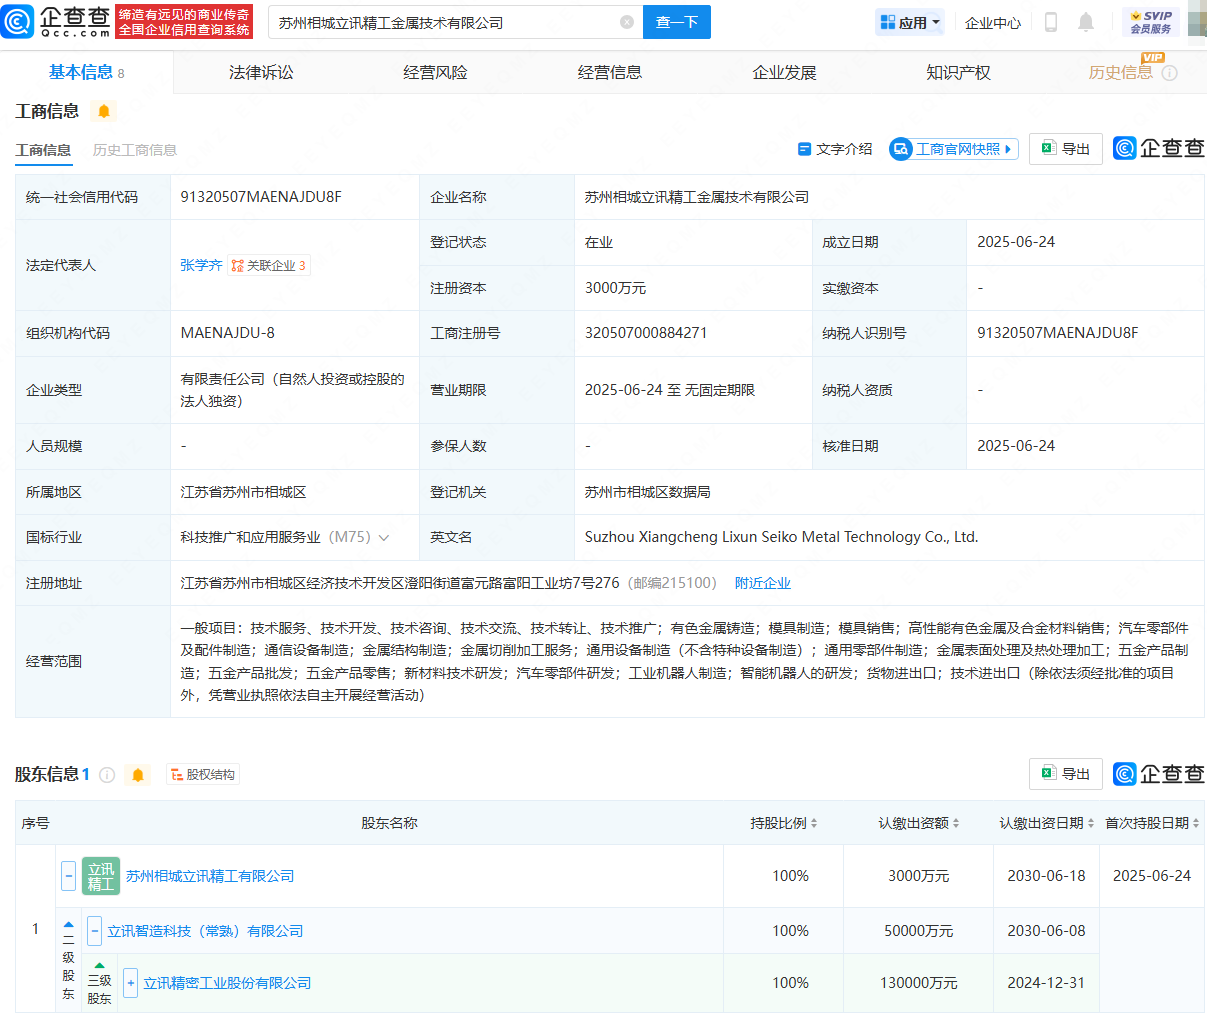Select 130000万元 capital cell

click(919, 983)
